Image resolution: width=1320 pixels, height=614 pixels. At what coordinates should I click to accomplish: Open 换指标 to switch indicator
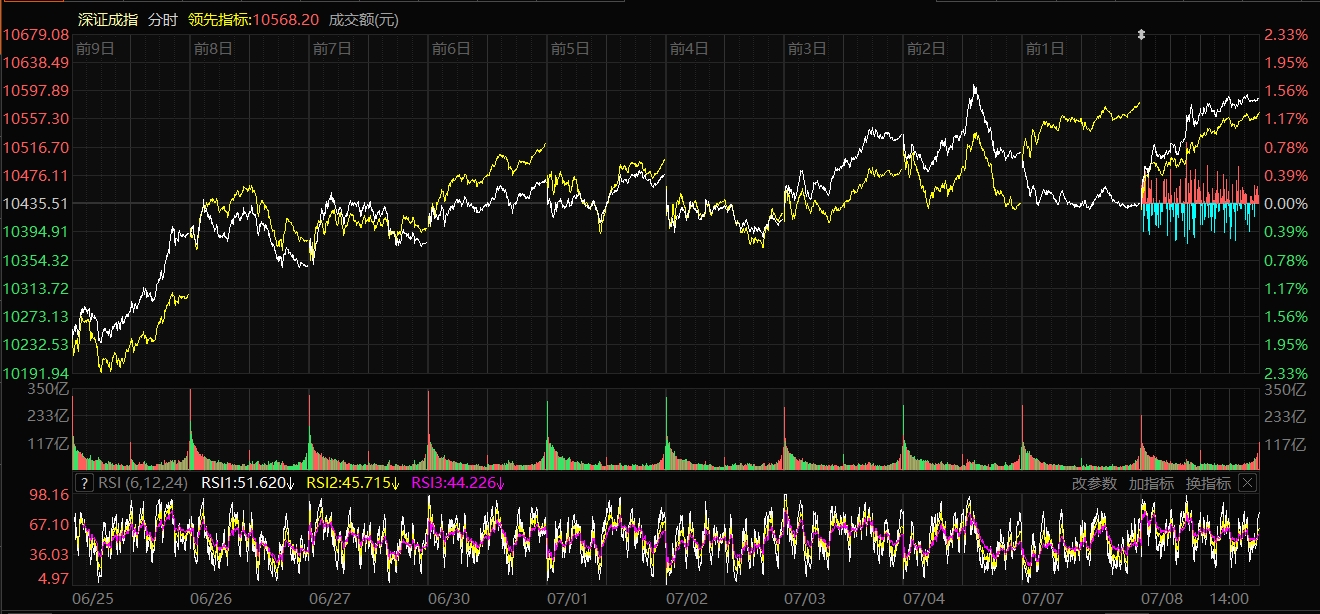[1208, 484]
